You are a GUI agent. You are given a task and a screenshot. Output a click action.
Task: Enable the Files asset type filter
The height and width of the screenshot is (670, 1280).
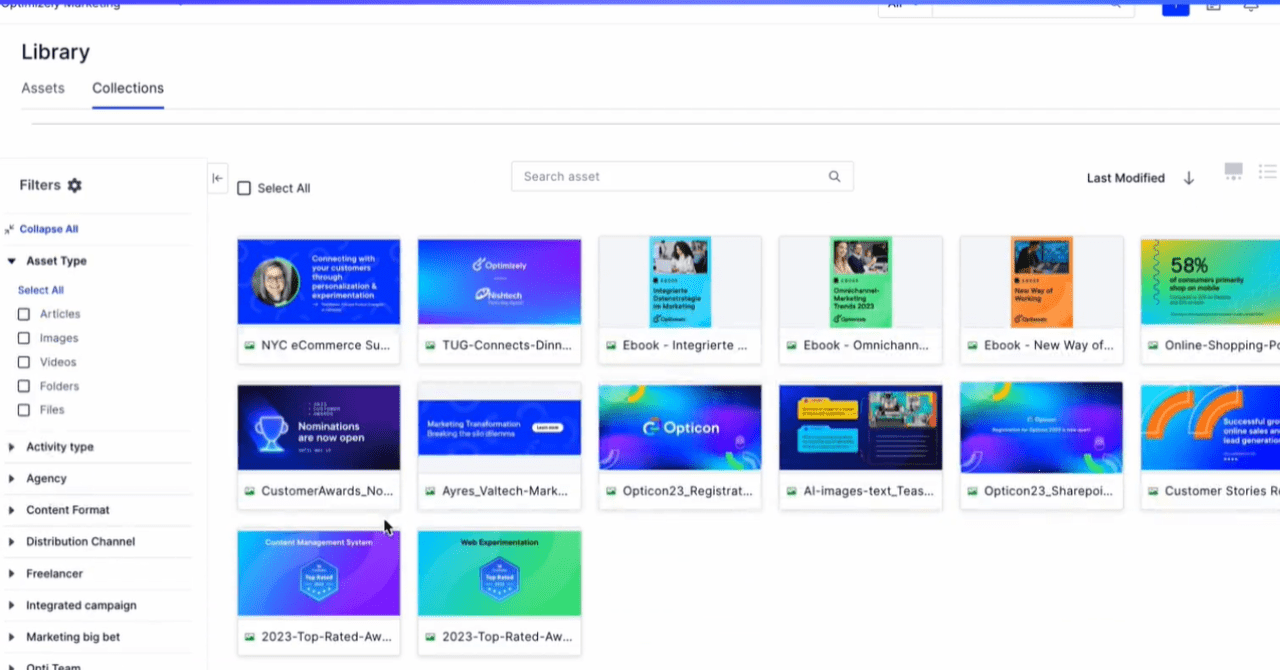[24, 410]
